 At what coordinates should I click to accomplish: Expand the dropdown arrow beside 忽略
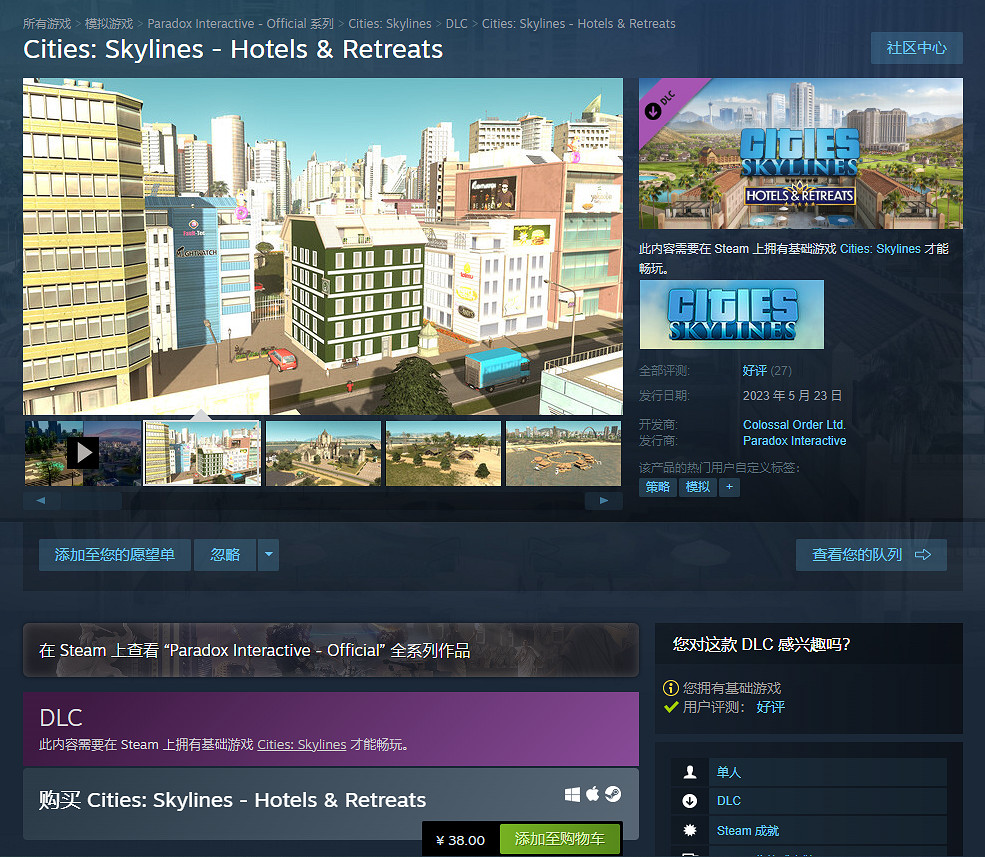(268, 554)
